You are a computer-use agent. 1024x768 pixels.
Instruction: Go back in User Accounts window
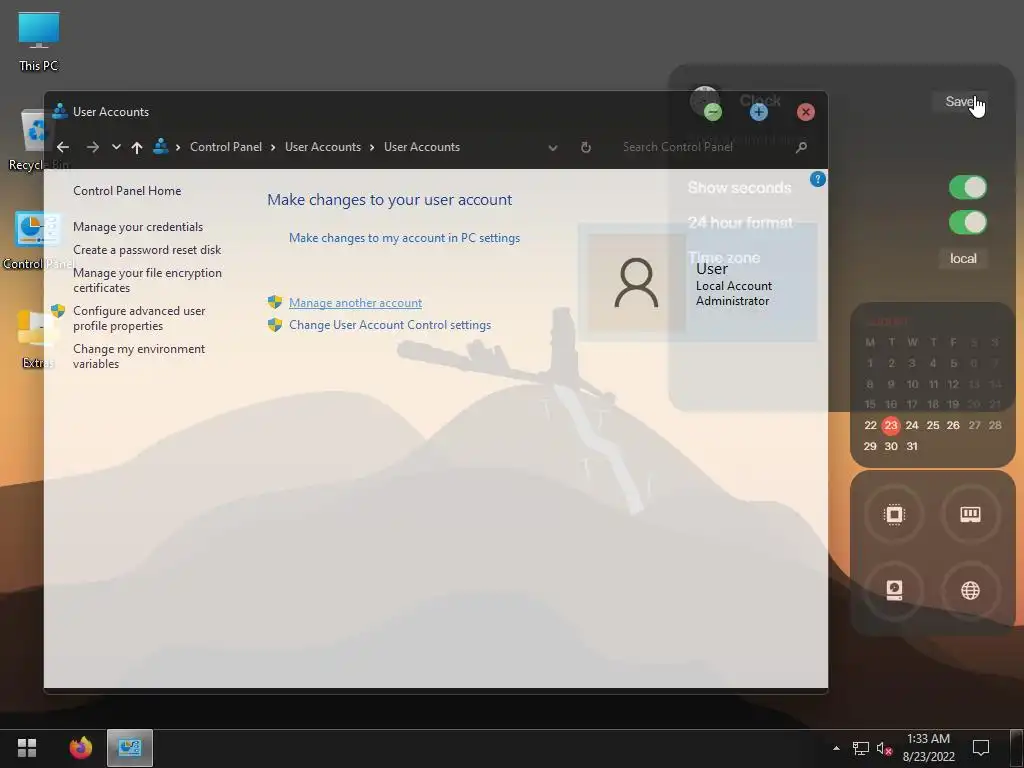63,147
